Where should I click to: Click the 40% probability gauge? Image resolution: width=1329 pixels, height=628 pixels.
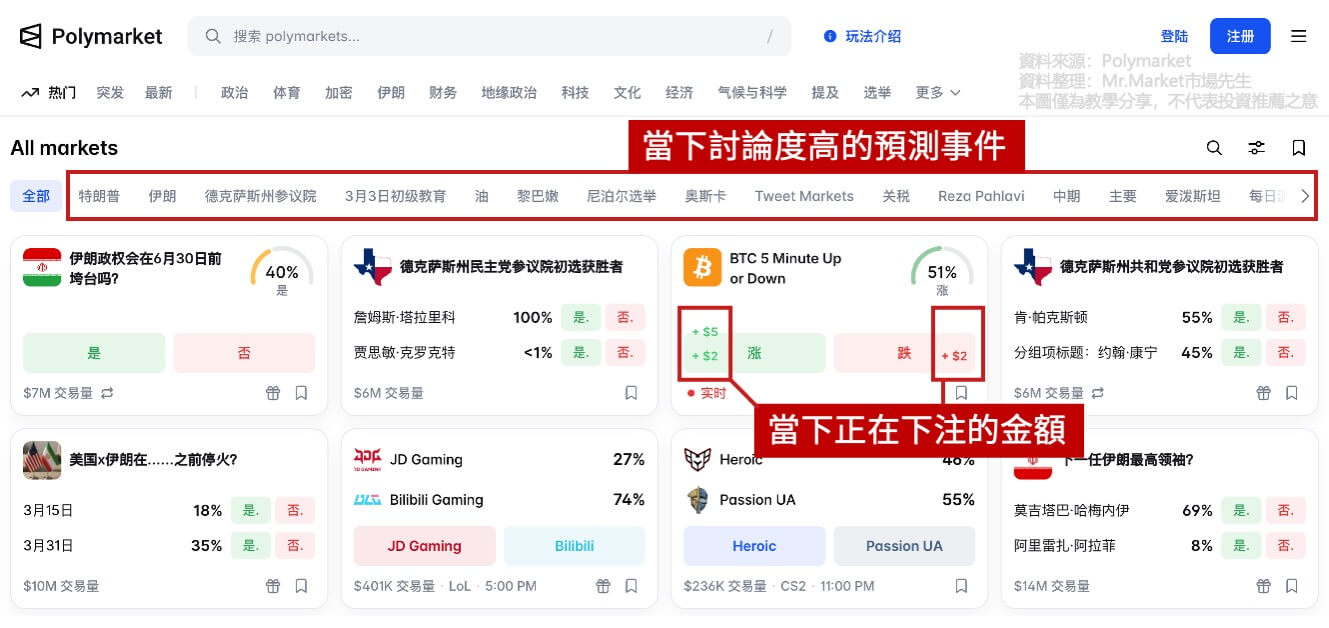coord(282,271)
